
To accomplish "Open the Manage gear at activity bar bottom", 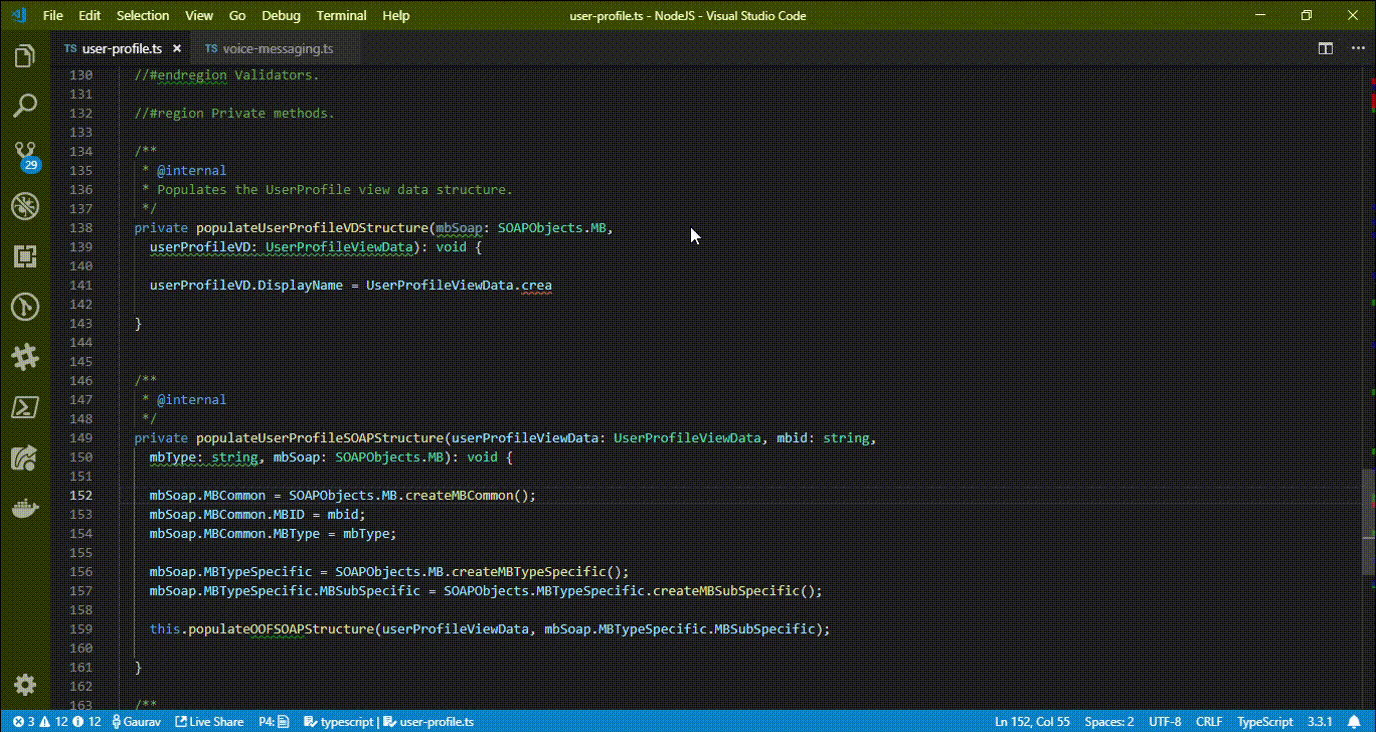I will 25,684.
